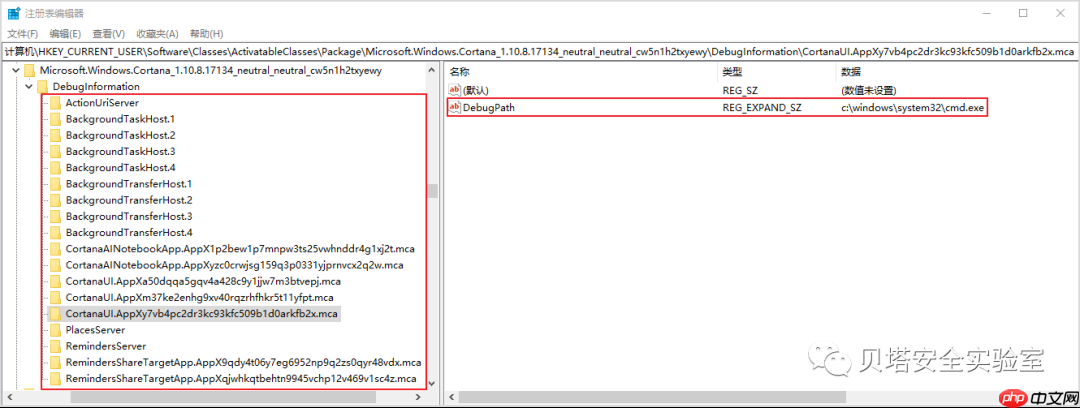Select CortanaUI.AppXm37ke2enhg9xv40rqzrhfhkr5t11yfpt.mca key
Image resolution: width=1080 pixels, height=408 pixels.
click(x=200, y=297)
